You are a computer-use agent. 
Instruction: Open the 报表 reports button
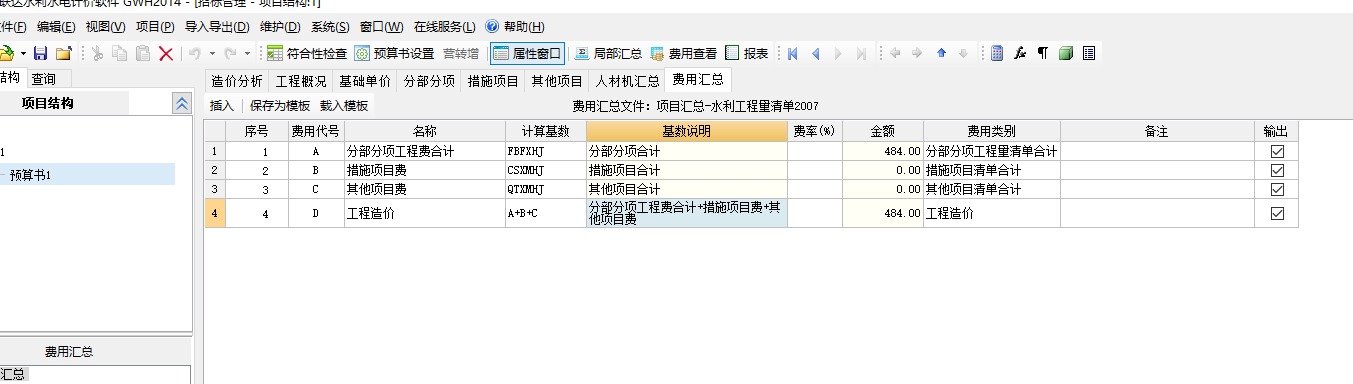(x=747, y=53)
